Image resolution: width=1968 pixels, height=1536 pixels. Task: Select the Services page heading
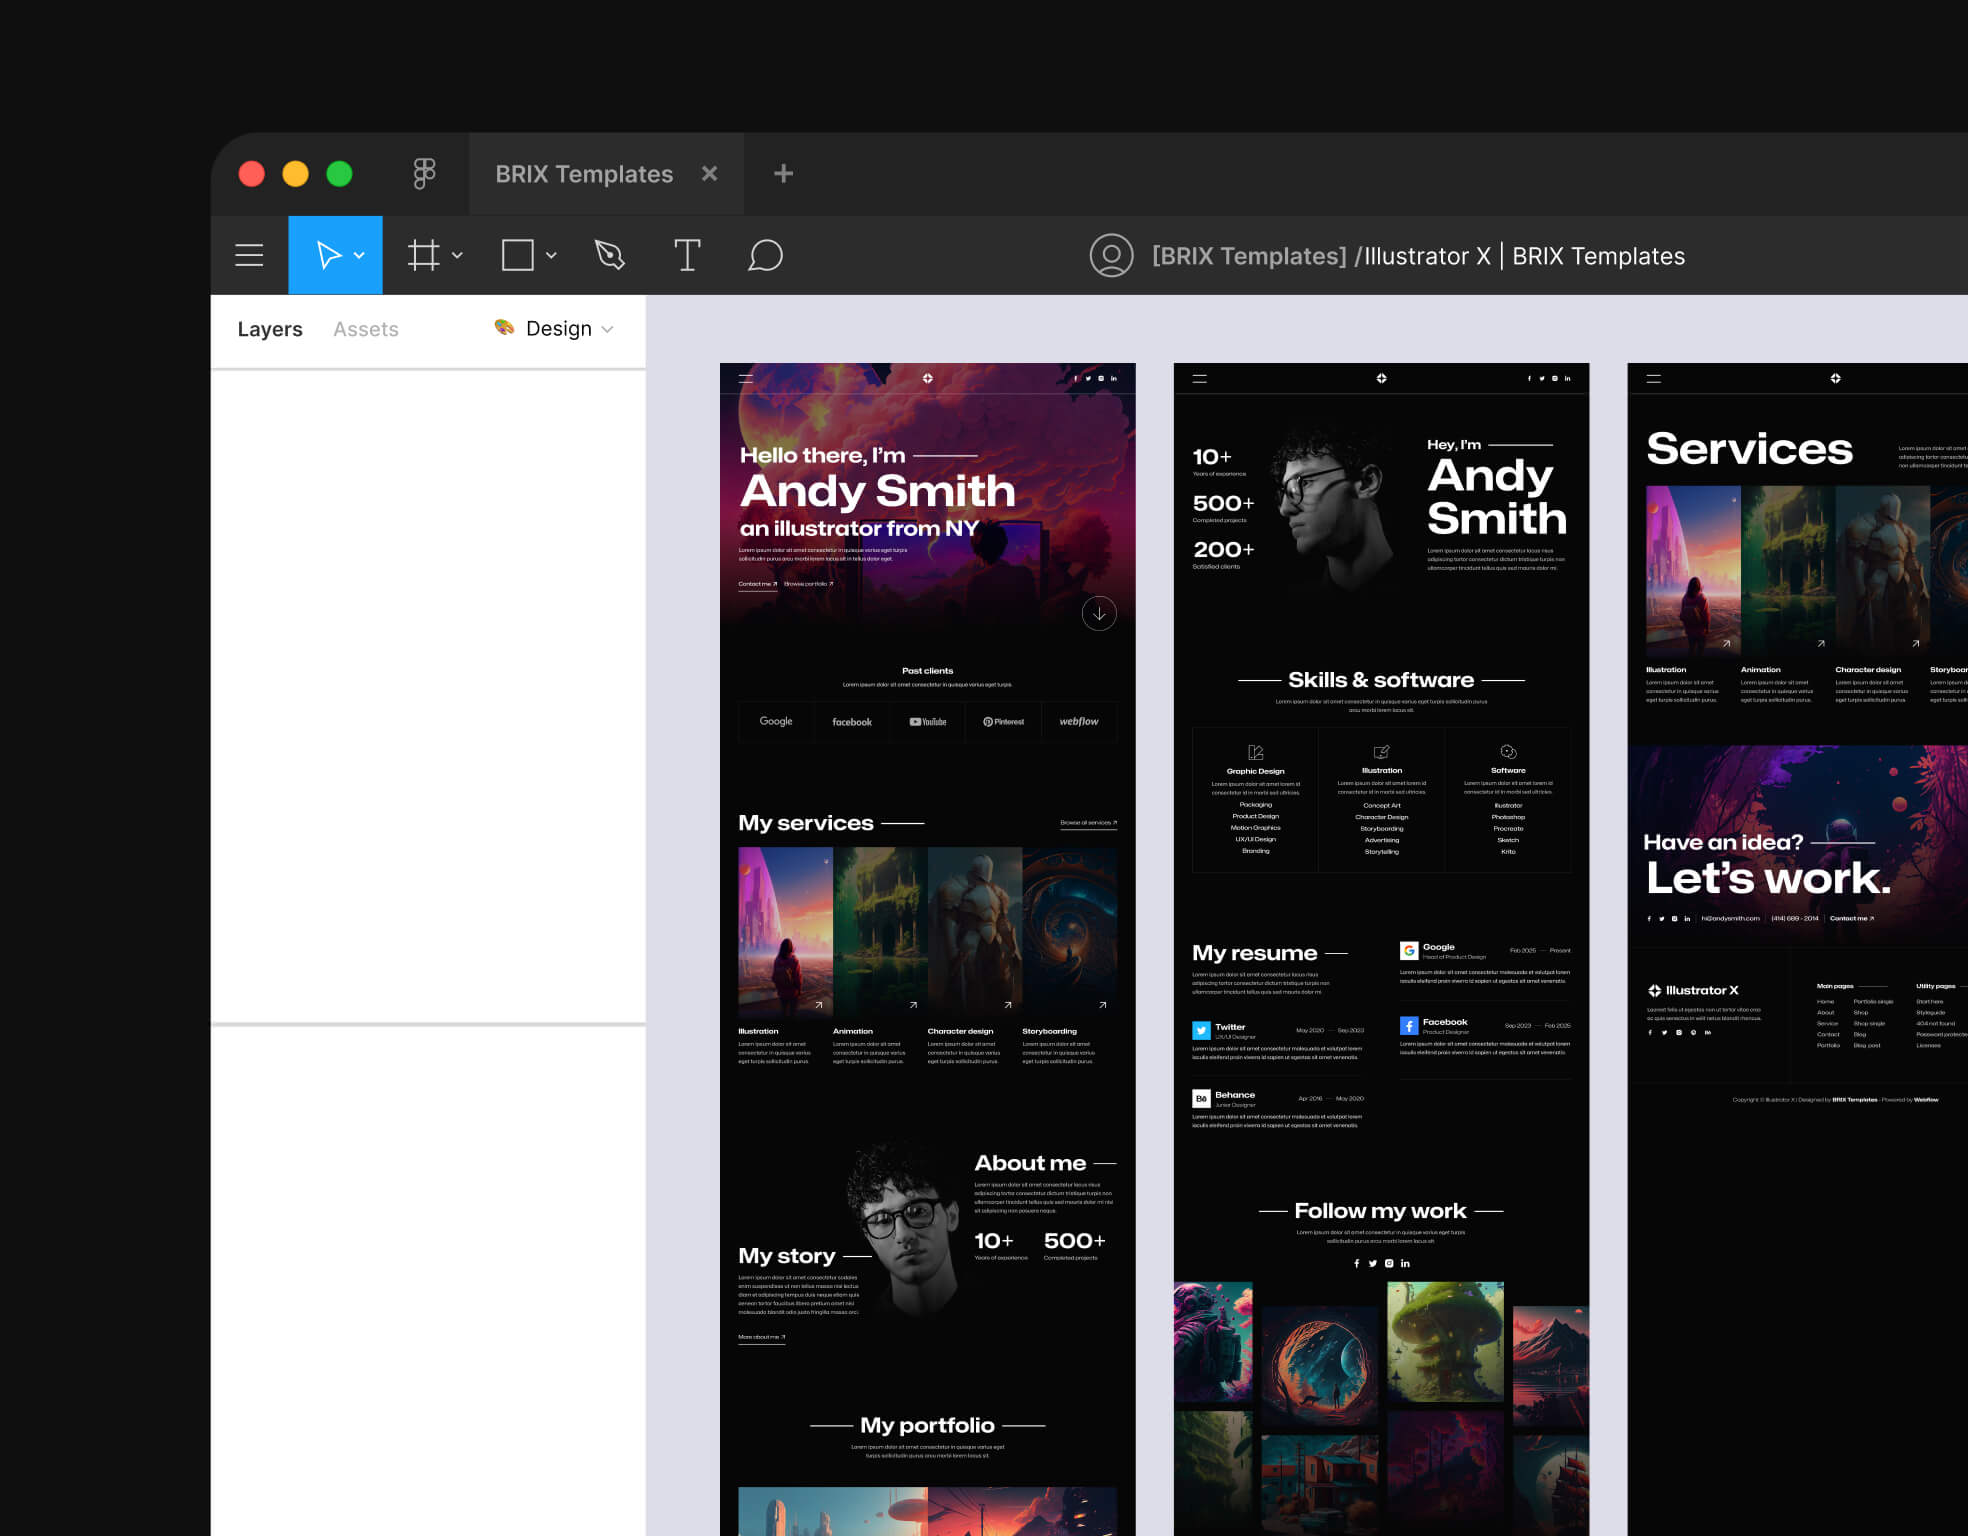click(x=1749, y=449)
